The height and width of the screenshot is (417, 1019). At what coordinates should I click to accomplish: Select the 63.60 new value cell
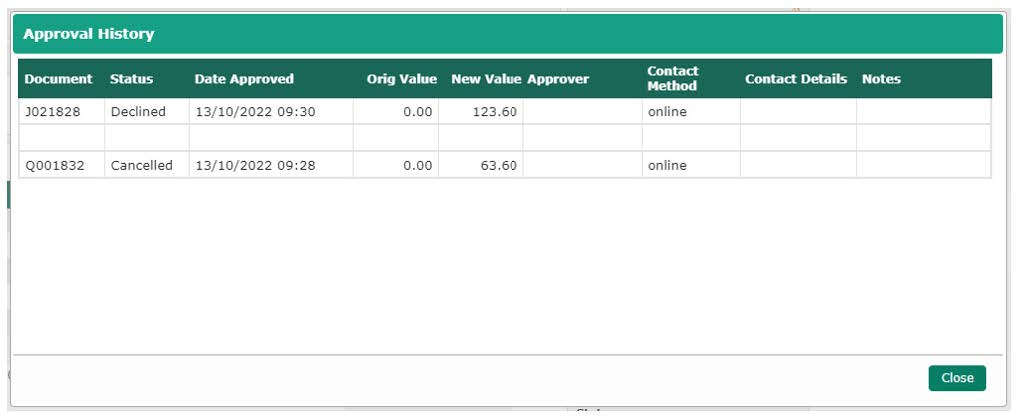(x=498, y=166)
